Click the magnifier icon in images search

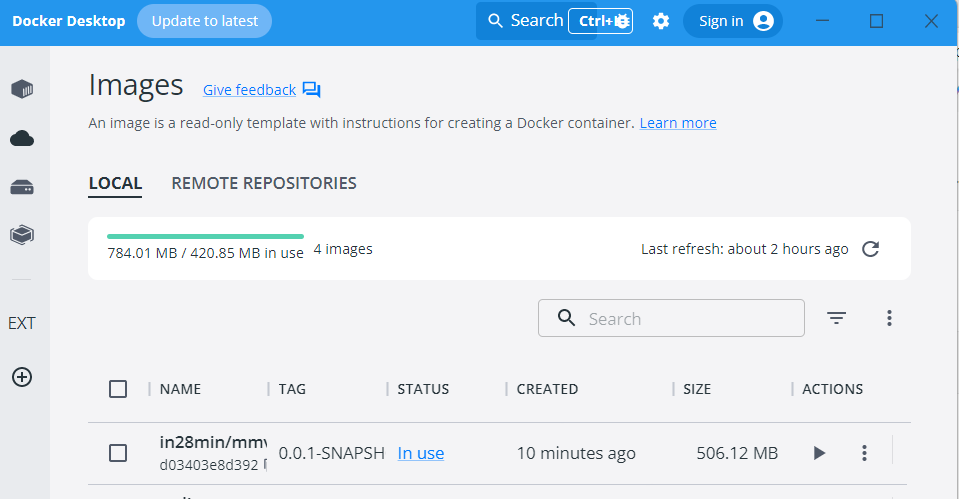(566, 318)
